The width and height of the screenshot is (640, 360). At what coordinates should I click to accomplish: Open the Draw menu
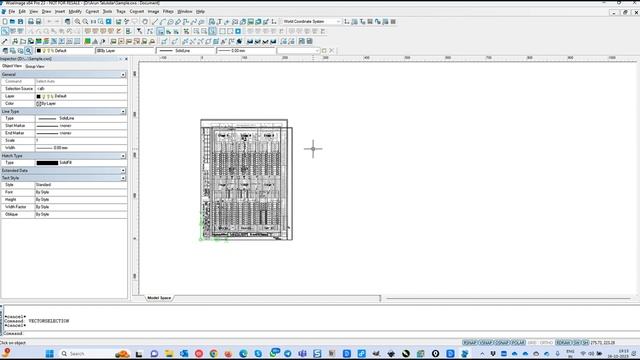tap(47, 11)
